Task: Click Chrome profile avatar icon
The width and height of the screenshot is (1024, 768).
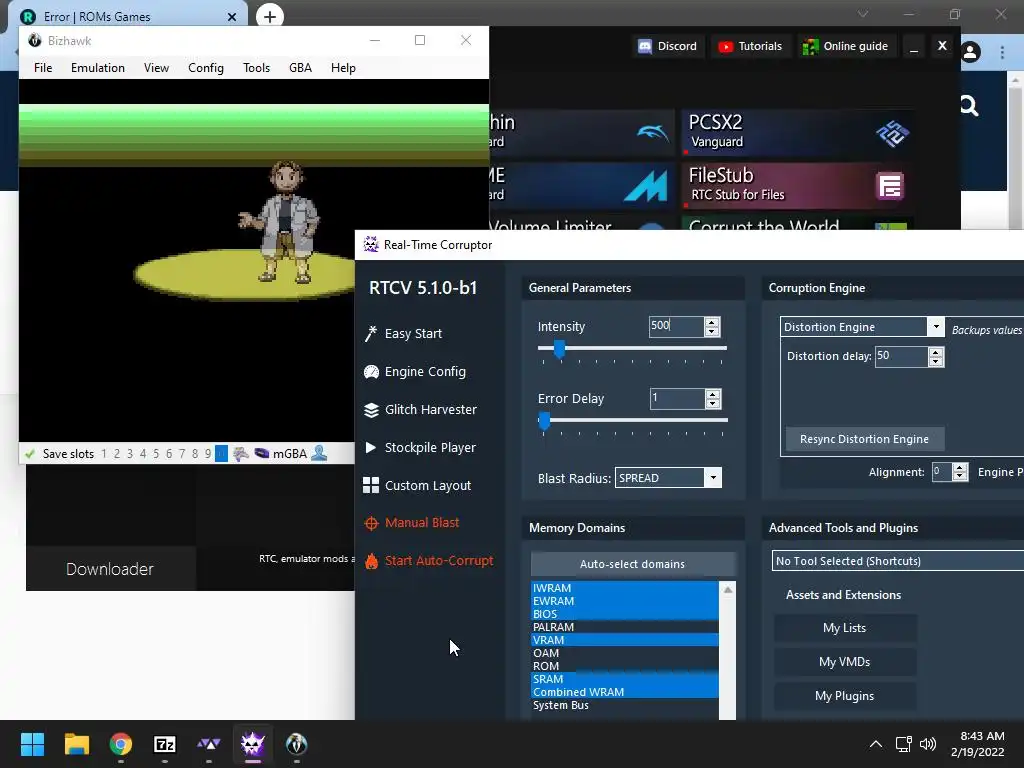Action: pos(970,52)
